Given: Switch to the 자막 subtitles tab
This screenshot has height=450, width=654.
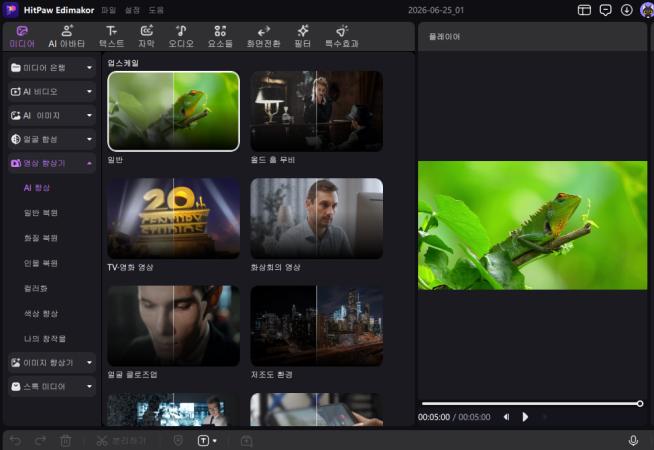Looking at the screenshot, I should [x=146, y=36].
